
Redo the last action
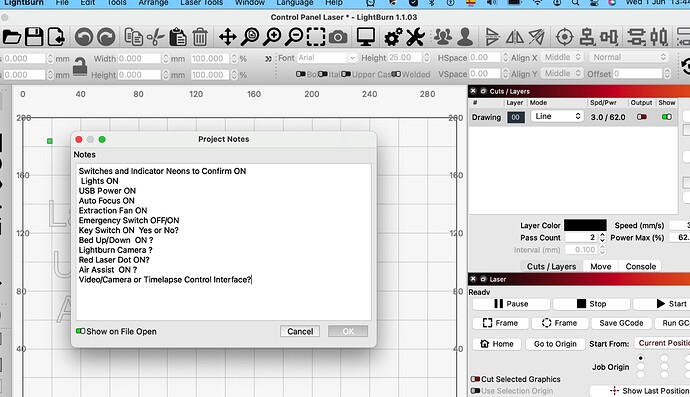(x=106, y=37)
